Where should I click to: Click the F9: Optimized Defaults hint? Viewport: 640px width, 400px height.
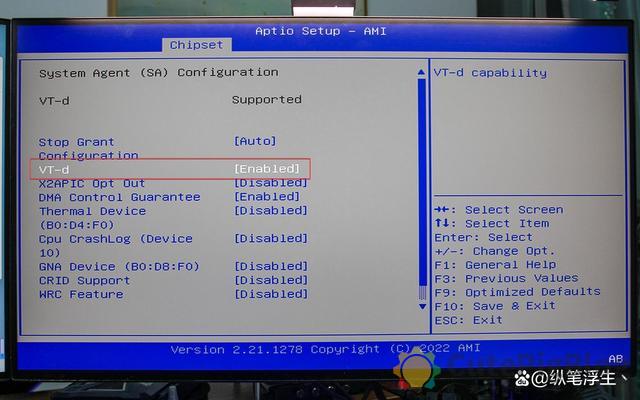click(x=518, y=292)
